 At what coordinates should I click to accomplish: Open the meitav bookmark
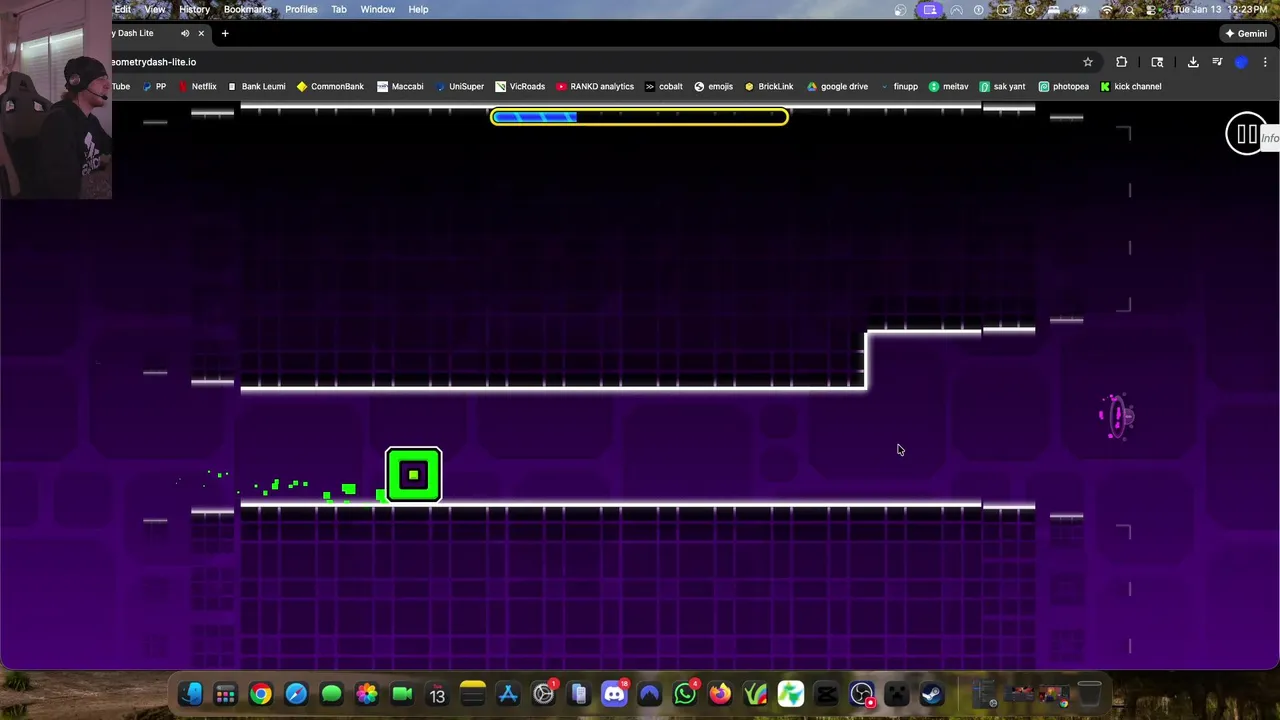[x=948, y=87]
